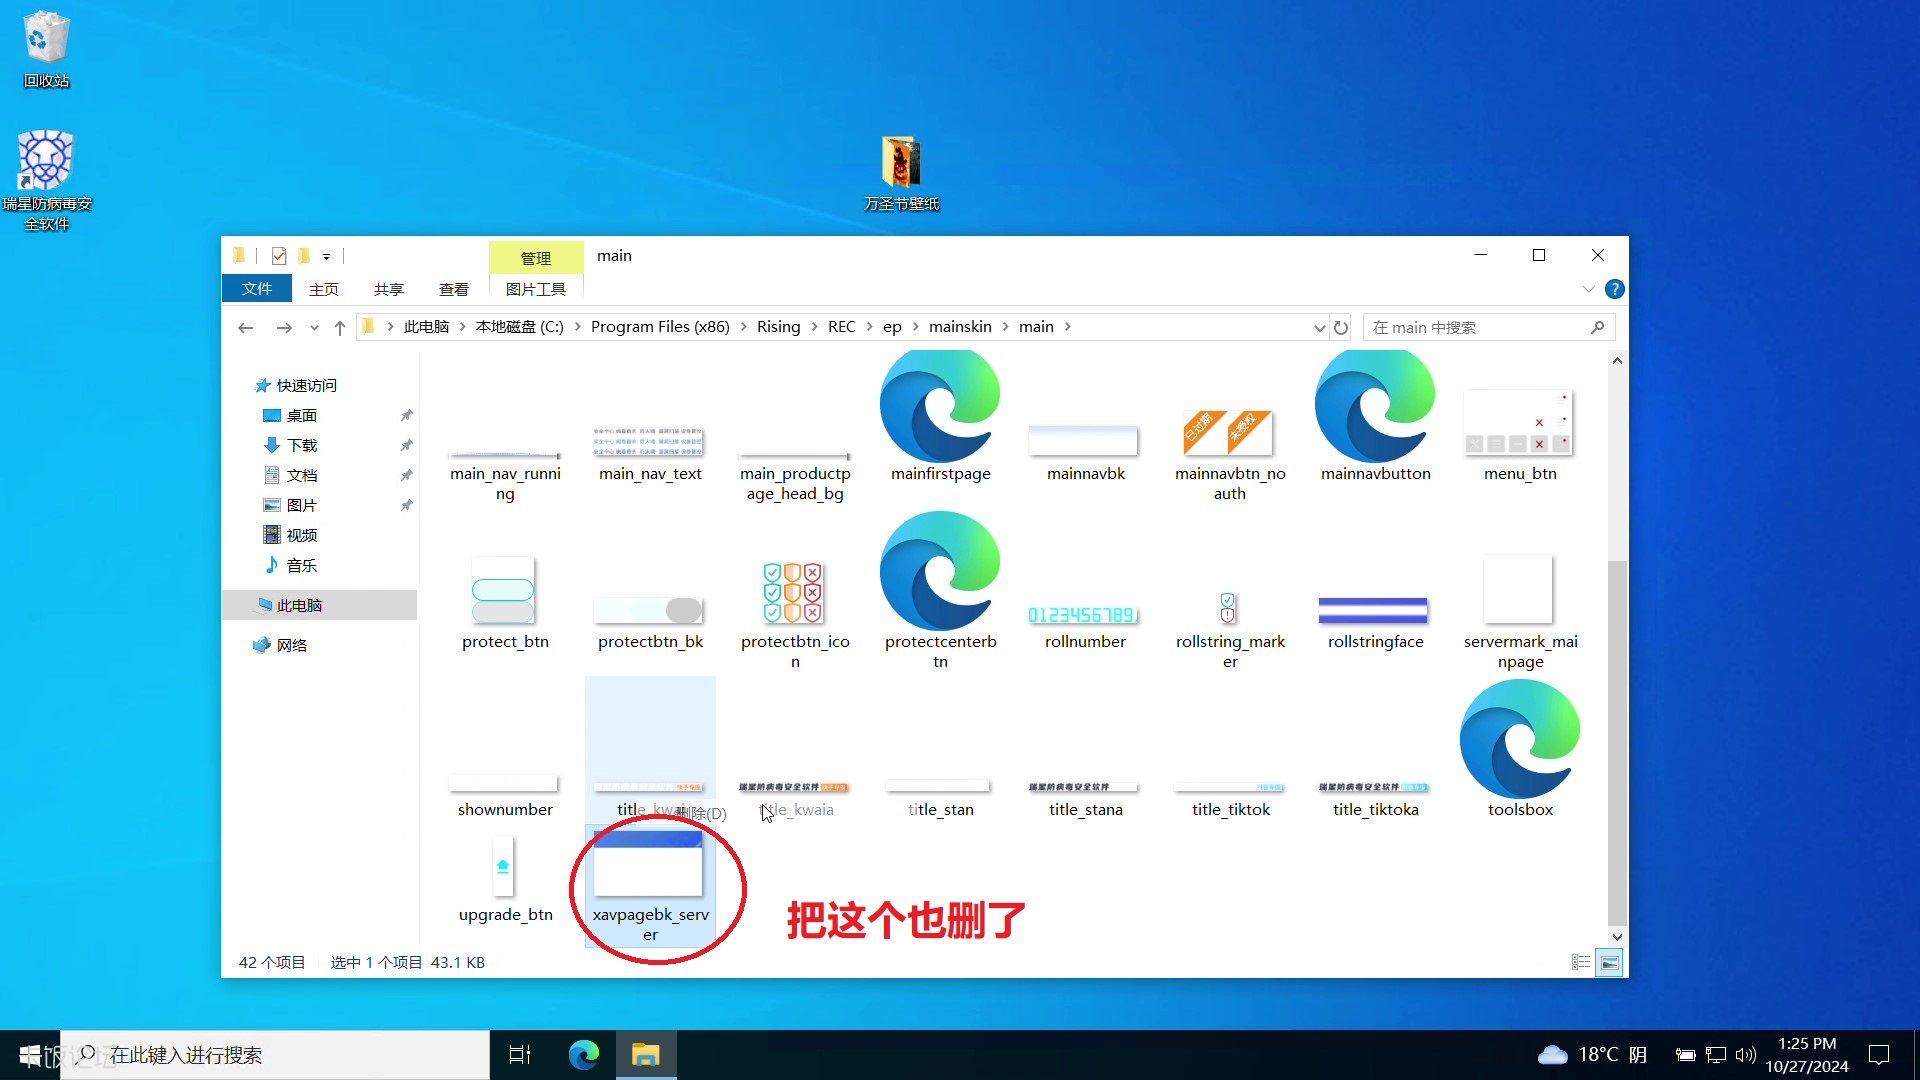Viewport: 1920px width, 1080px height.
Task: Open the 查看 View ribbon tab
Action: click(x=454, y=289)
